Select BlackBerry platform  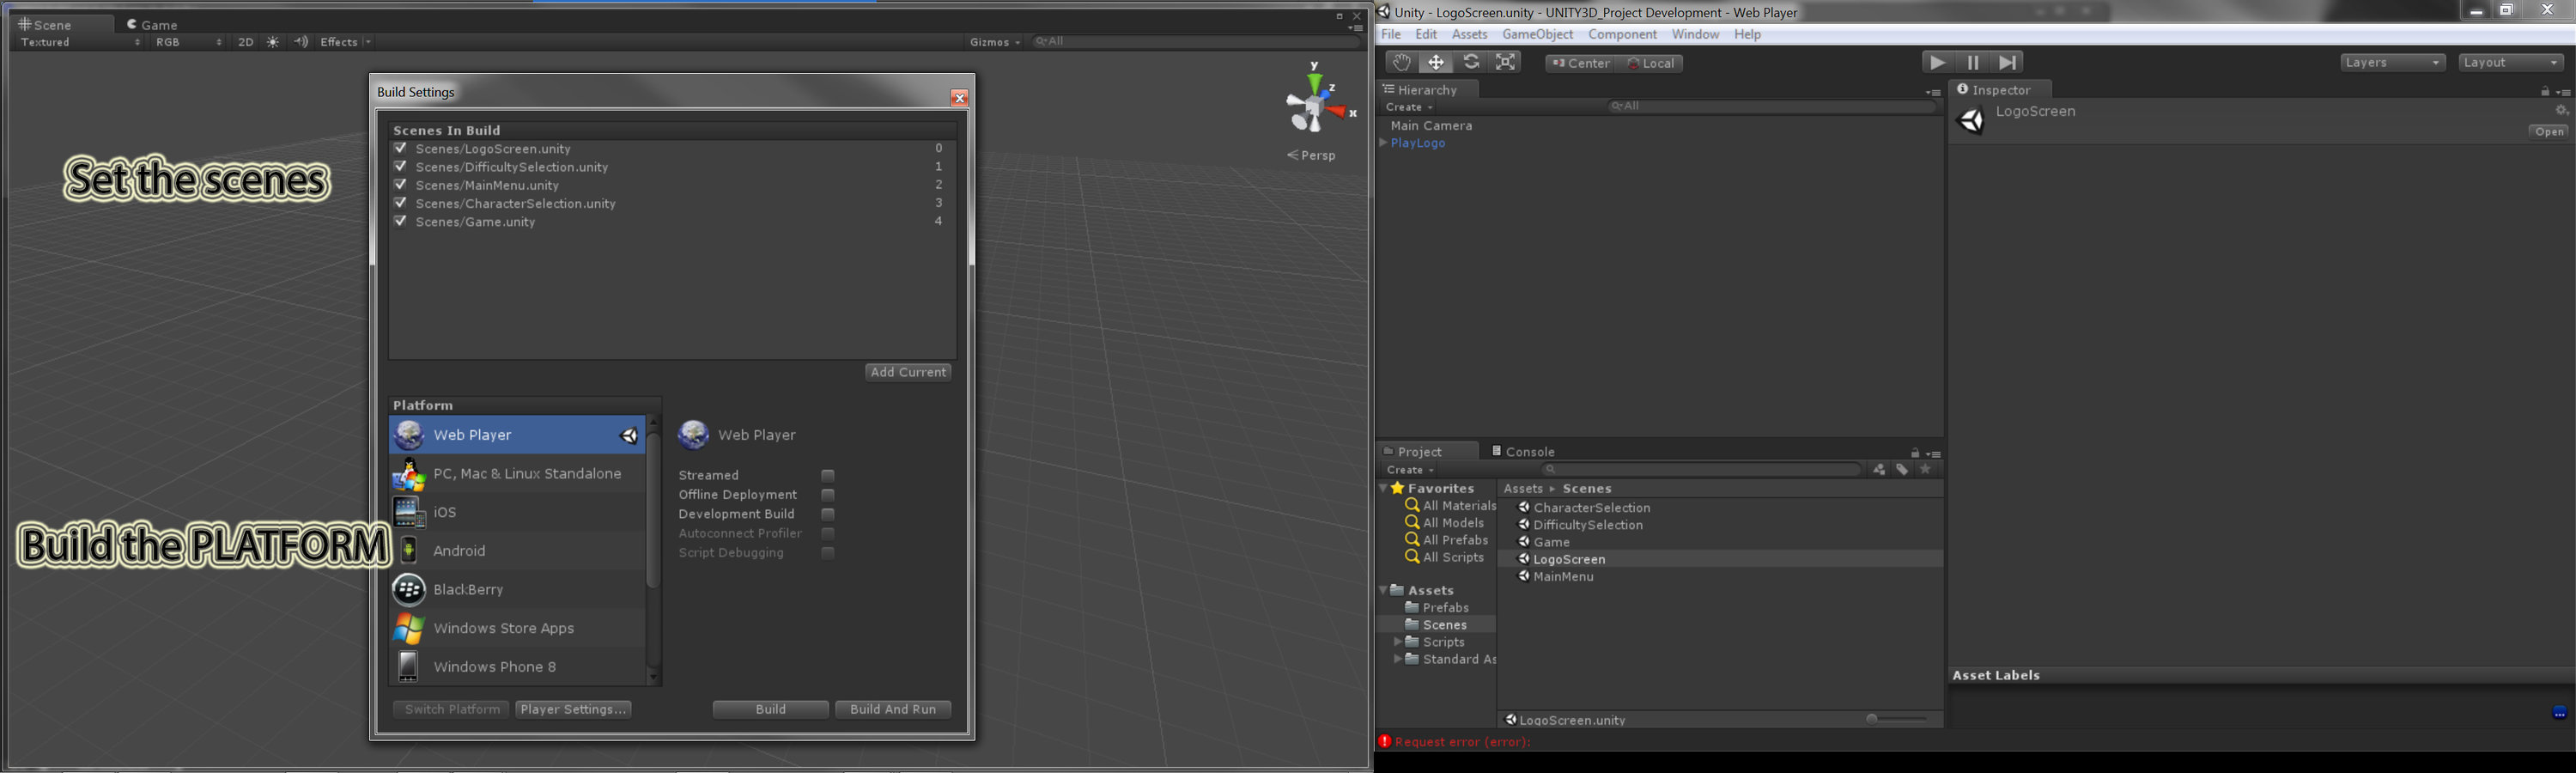pyautogui.click(x=517, y=590)
